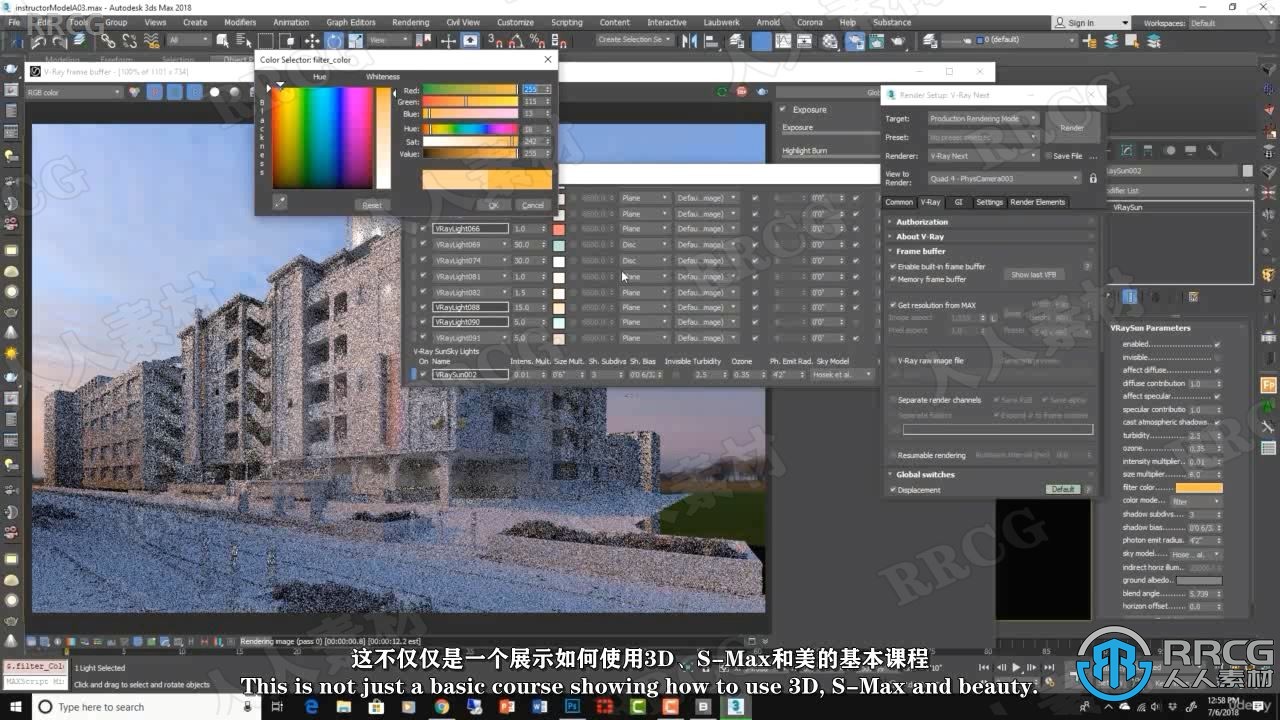Image resolution: width=1280 pixels, height=720 pixels.
Task: Toggle VRaySun enabled checkbox
Action: pos(1217,344)
